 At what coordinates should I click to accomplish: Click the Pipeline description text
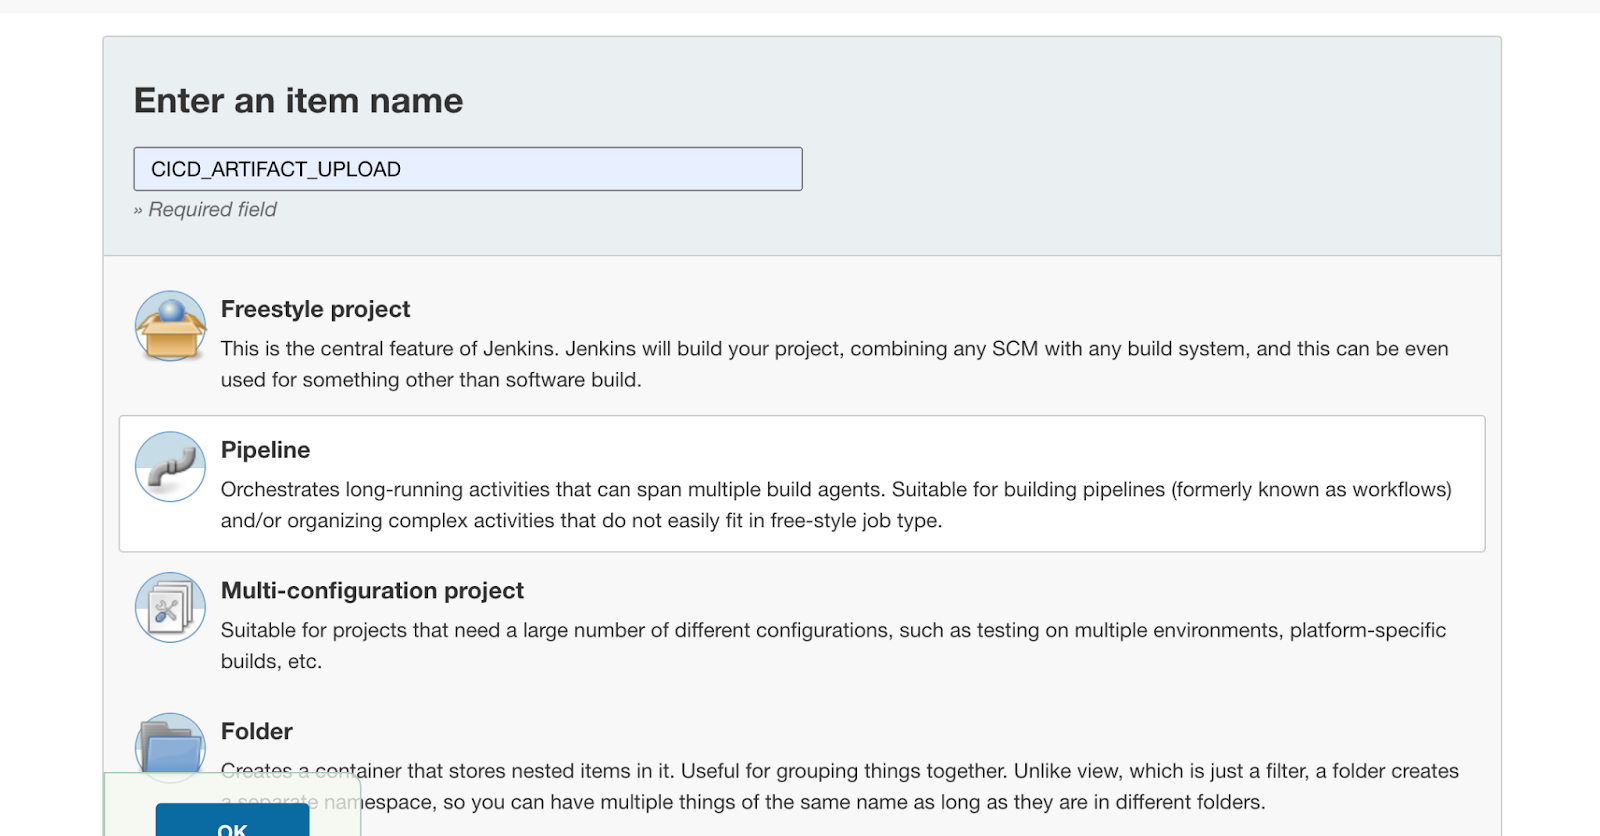pyautogui.click(x=800, y=505)
